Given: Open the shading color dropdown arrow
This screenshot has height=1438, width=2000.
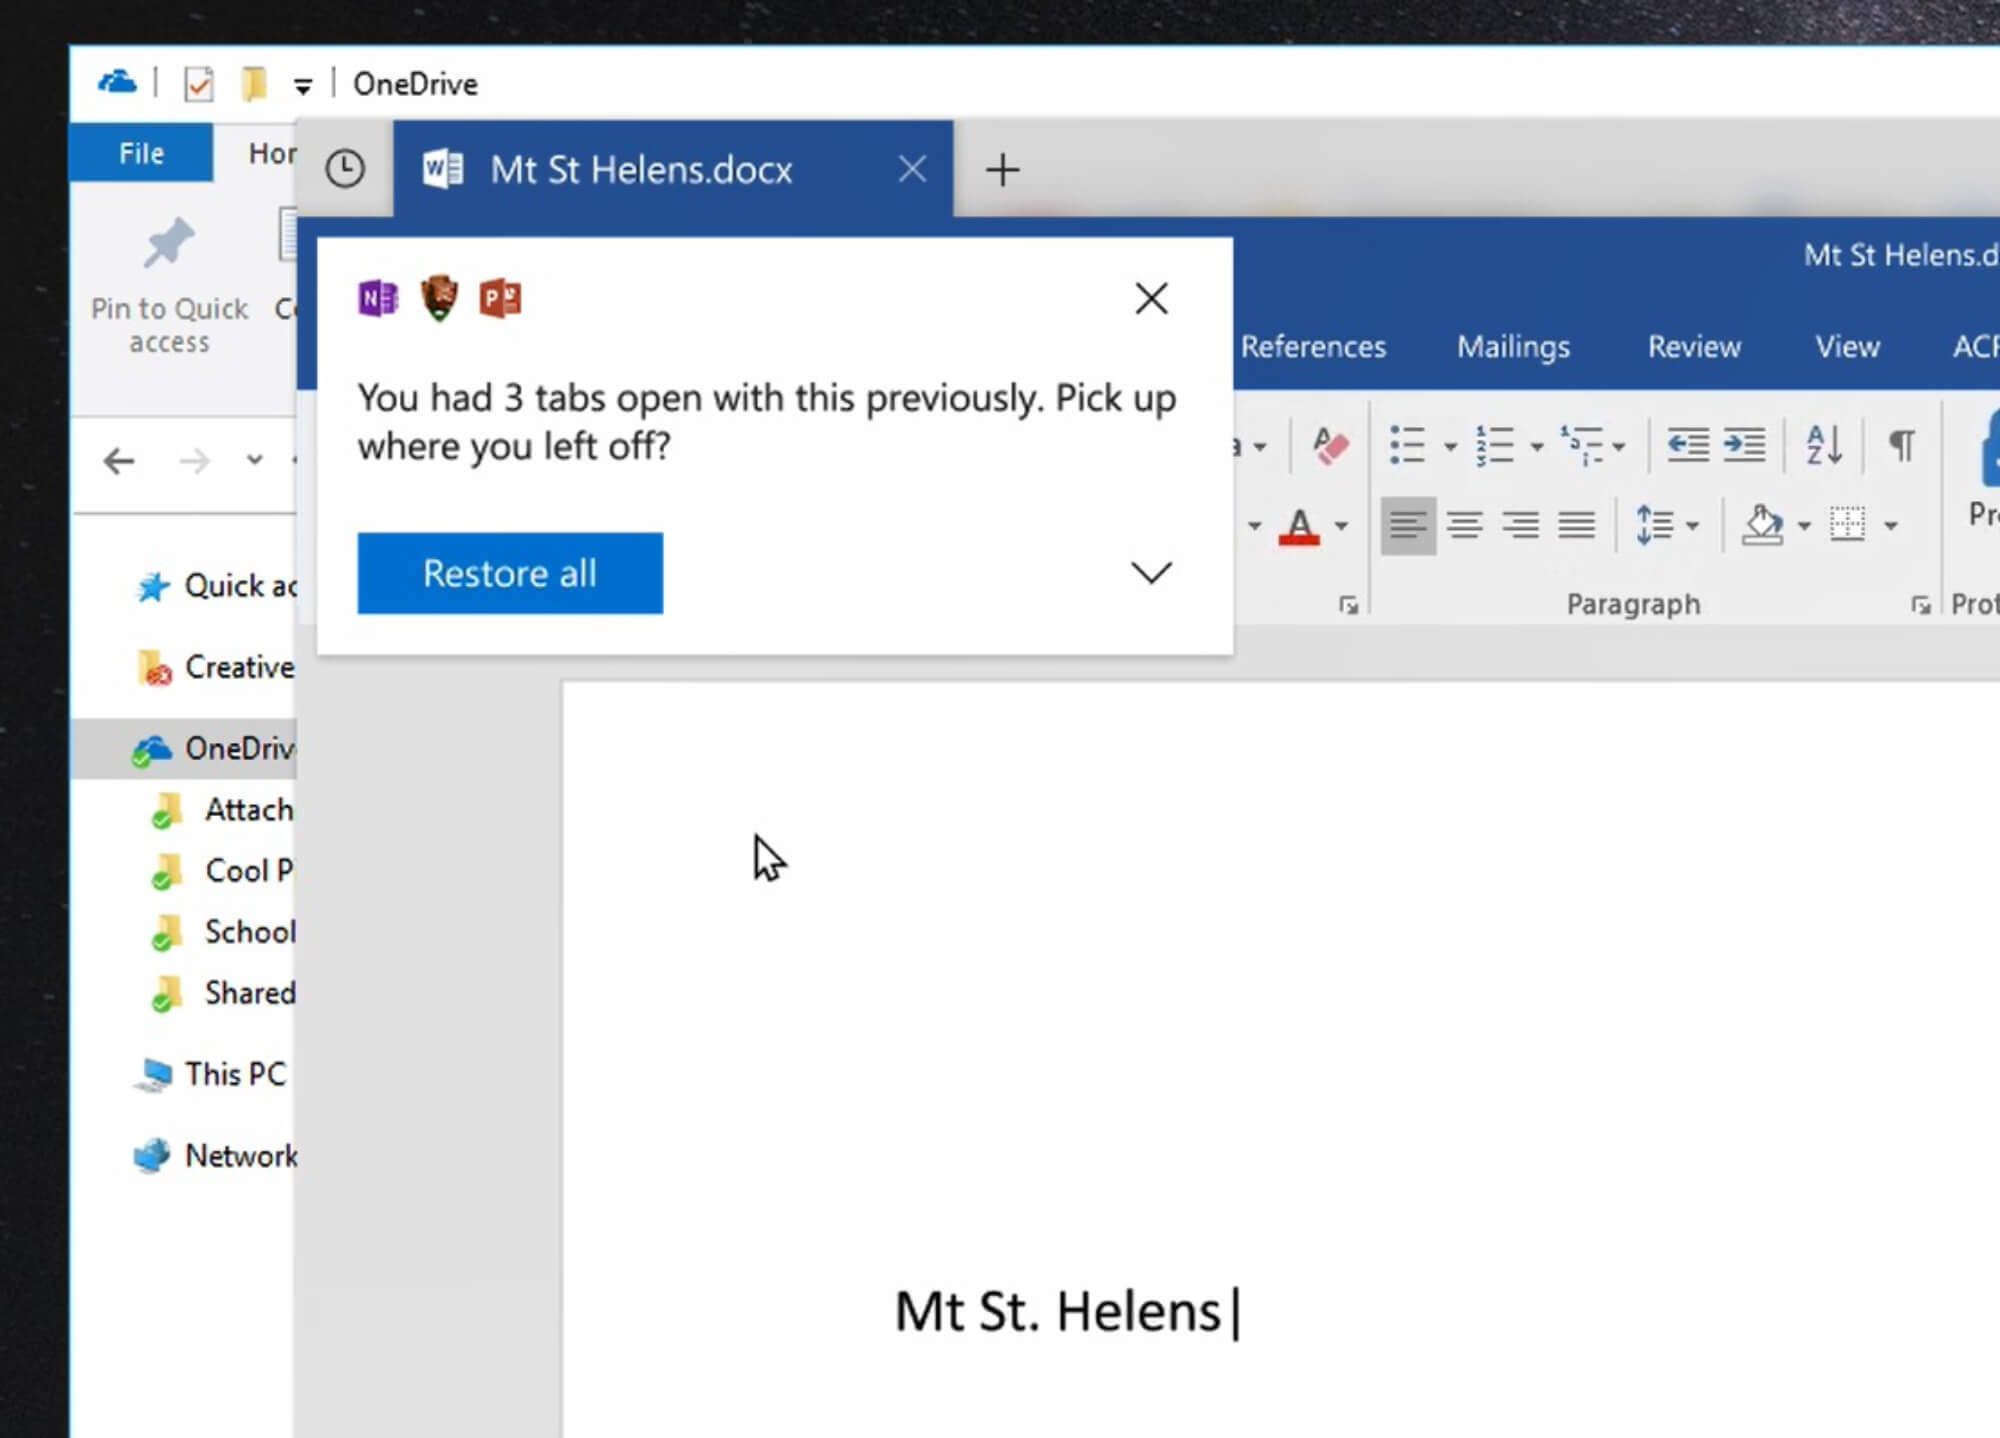Looking at the screenshot, I should (x=1804, y=526).
